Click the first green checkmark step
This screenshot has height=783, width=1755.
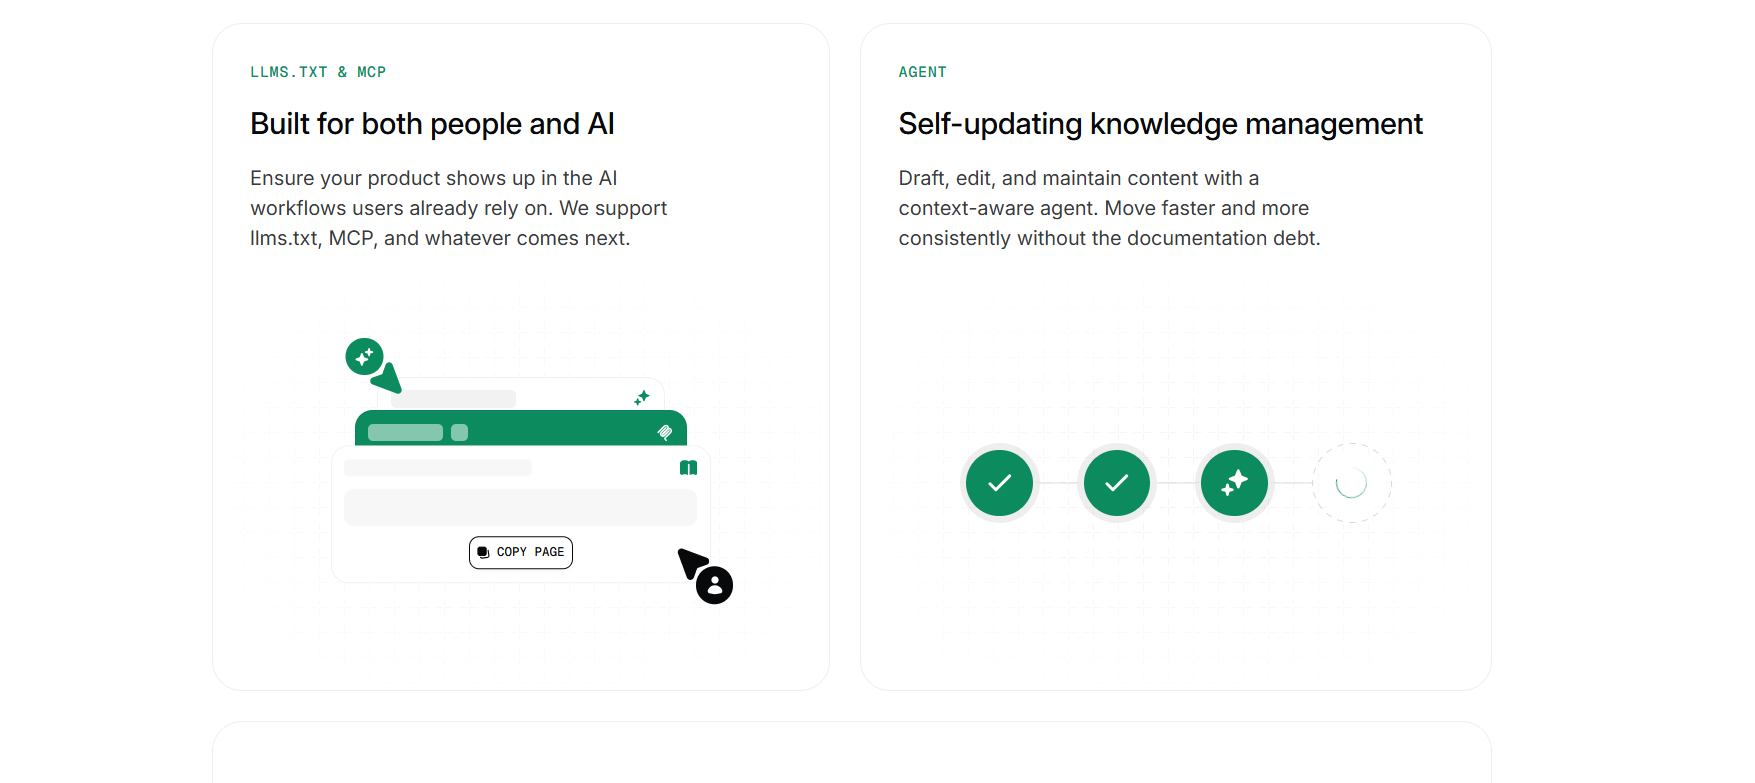999,483
